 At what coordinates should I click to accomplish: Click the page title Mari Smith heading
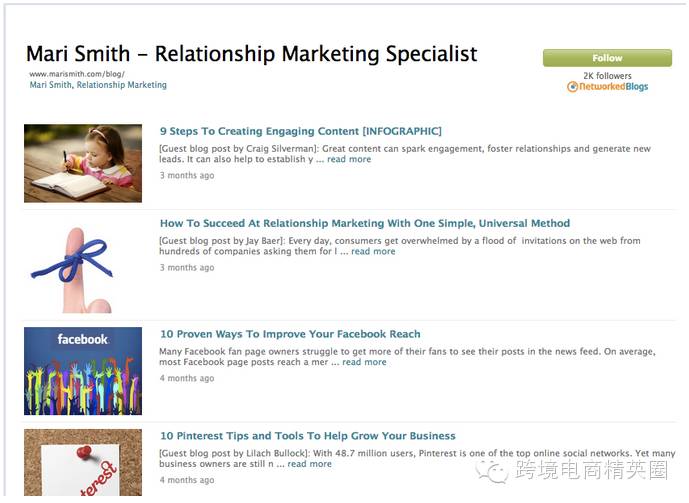click(251, 54)
